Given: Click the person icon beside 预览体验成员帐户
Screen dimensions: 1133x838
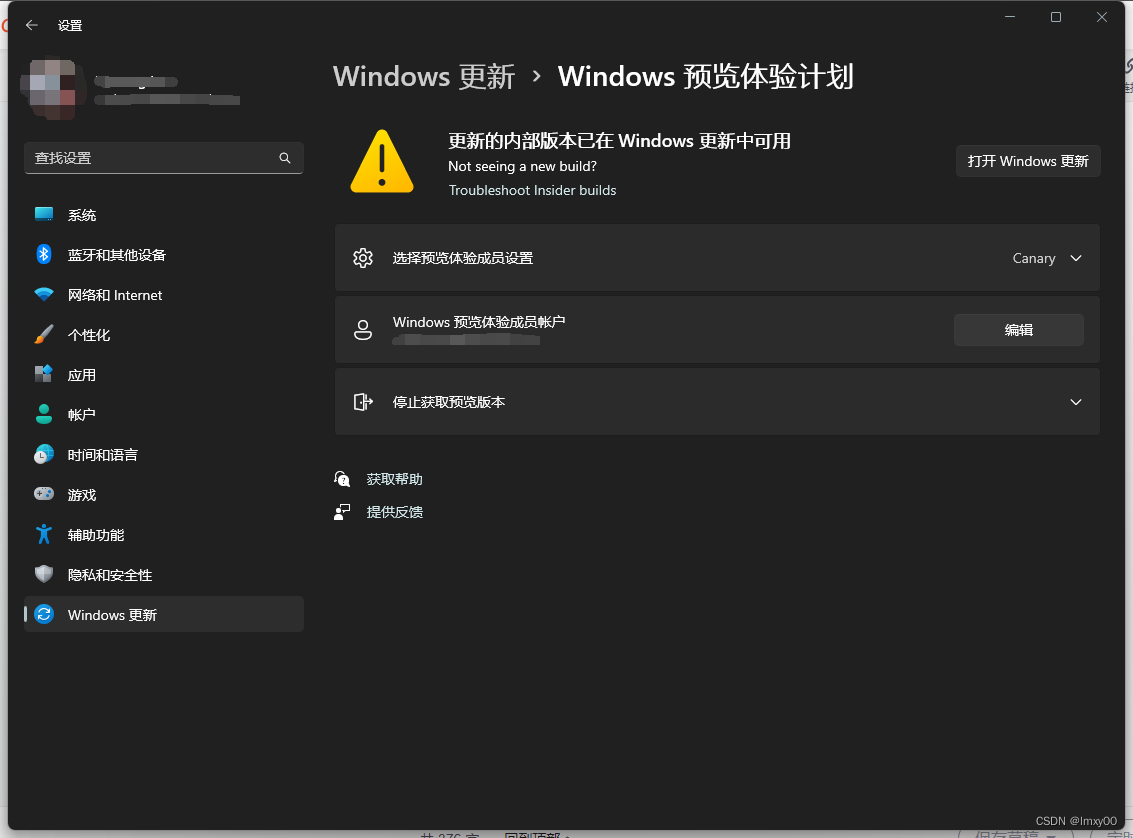Looking at the screenshot, I should [363, 330].
